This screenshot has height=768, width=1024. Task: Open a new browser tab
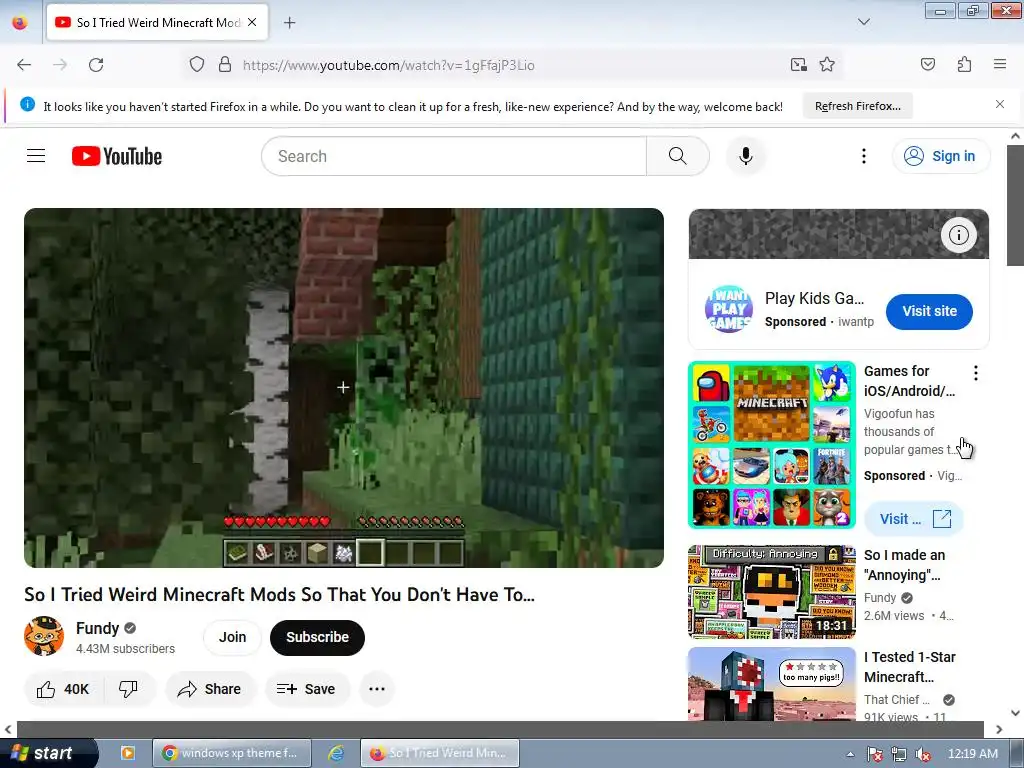pos(289,23)
